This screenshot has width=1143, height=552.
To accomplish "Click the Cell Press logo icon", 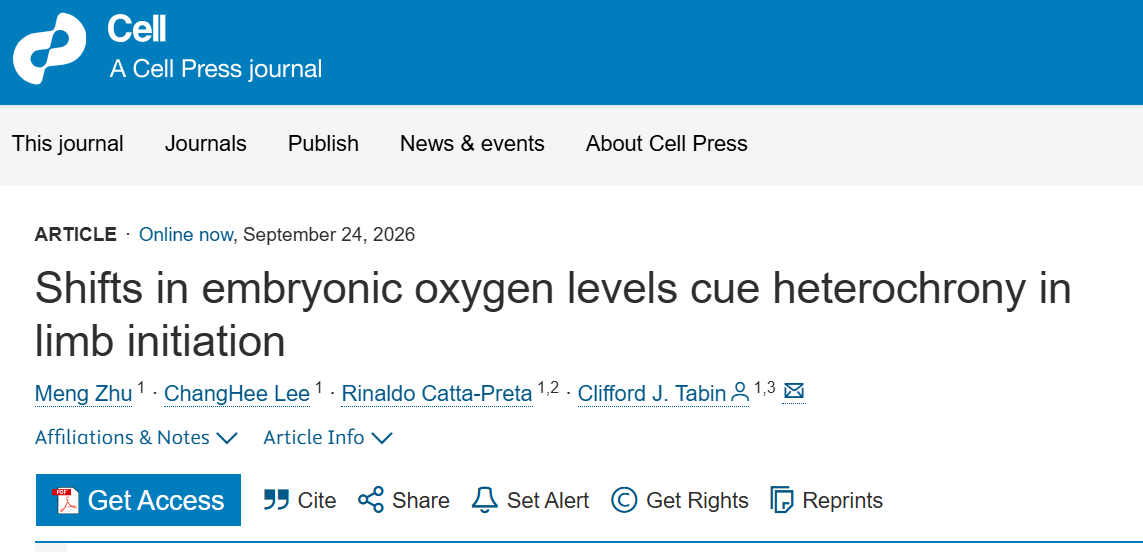I will (x=49, y=50).
